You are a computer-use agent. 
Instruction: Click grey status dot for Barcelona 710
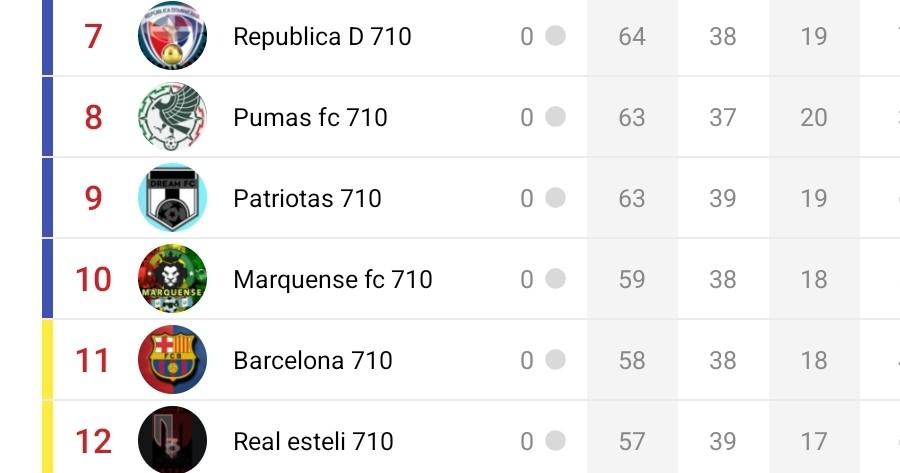pyautogui.click(x=555, y=360)
